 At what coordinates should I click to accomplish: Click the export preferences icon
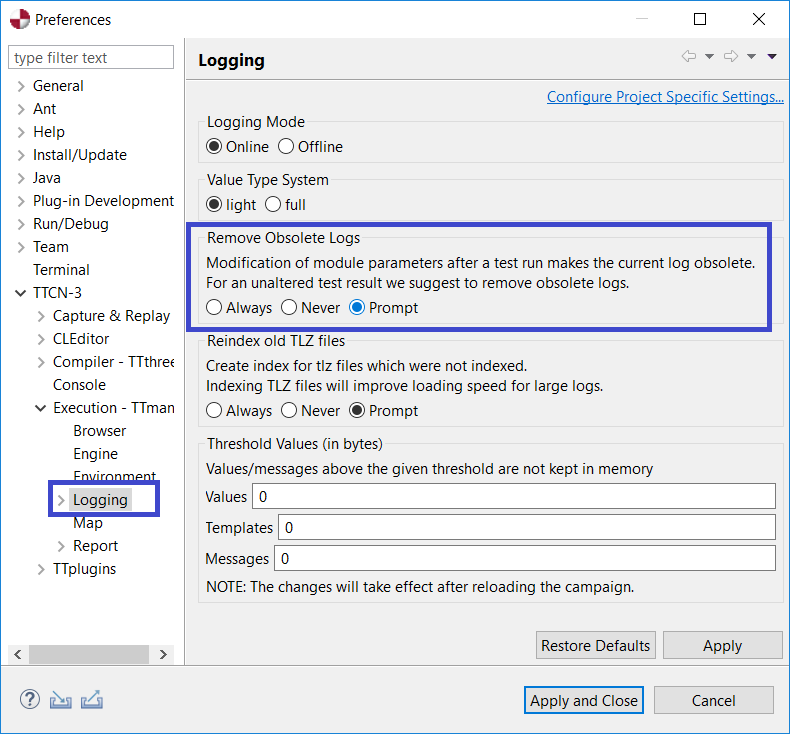(x=92, y=700)
